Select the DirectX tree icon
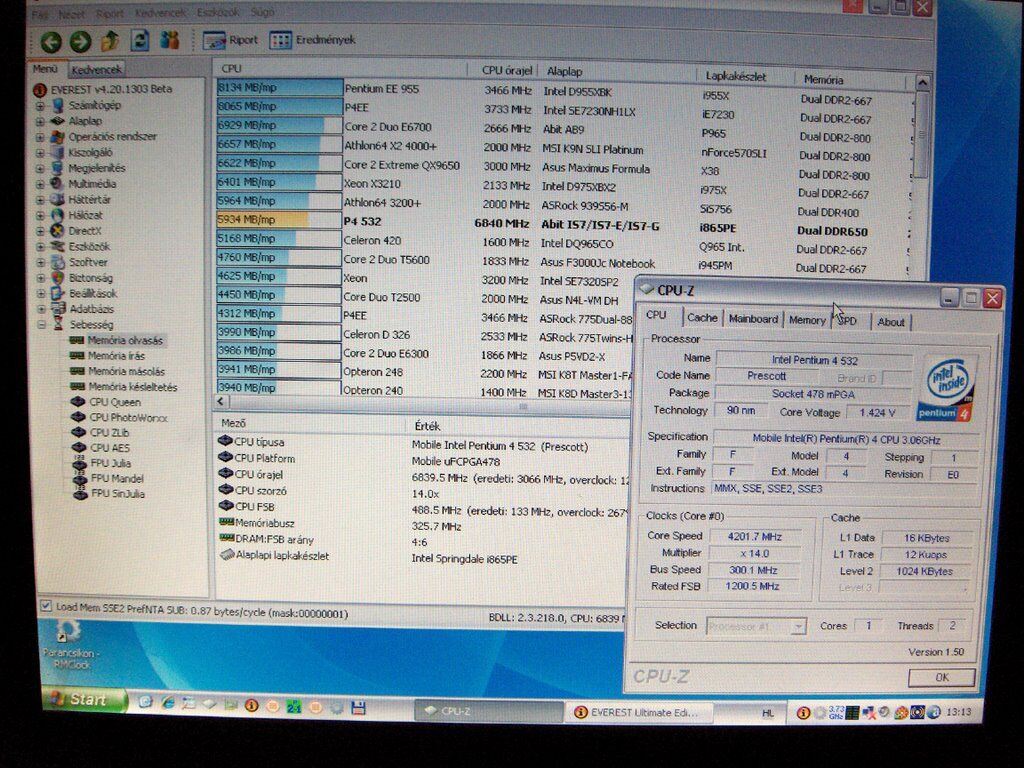 [57, 231]
